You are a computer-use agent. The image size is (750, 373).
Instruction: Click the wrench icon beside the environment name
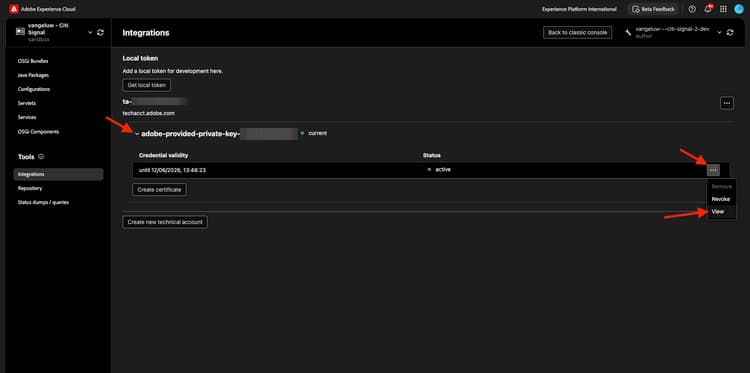pyautogui.click(x=629, y=33)
